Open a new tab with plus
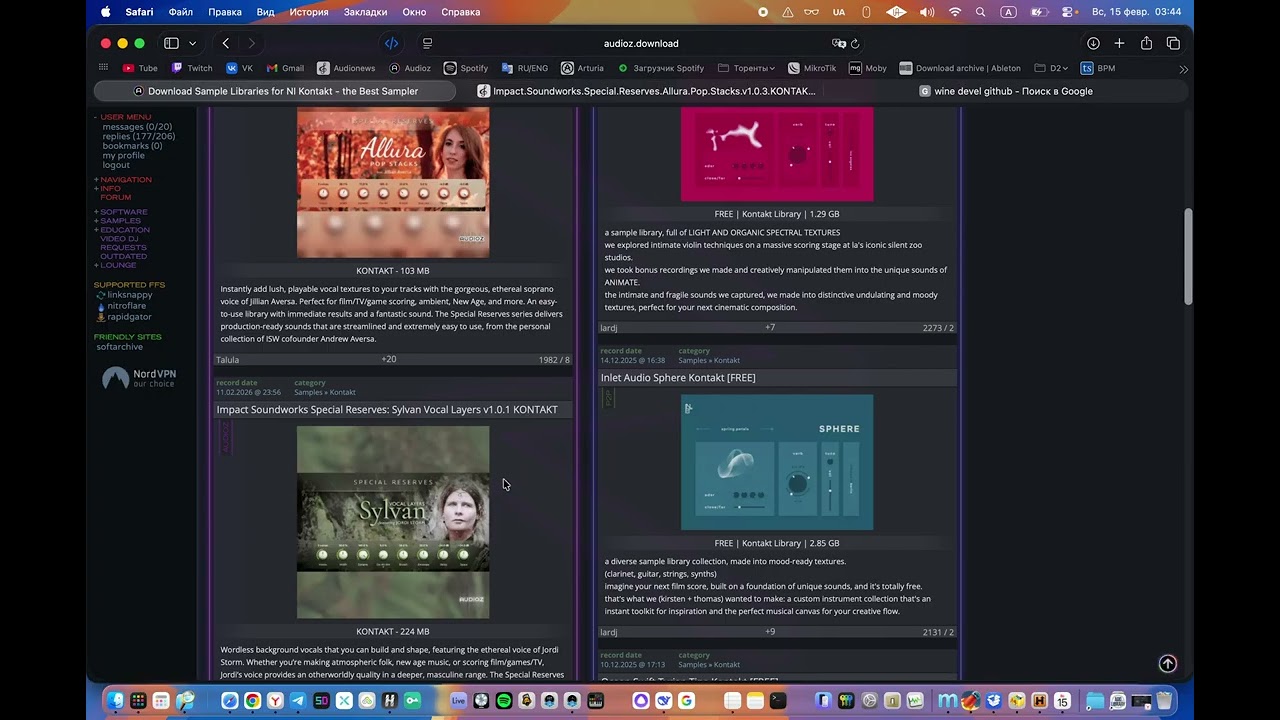The width and height of the screenshot is (1280, 720). (x=1119, y=43)
